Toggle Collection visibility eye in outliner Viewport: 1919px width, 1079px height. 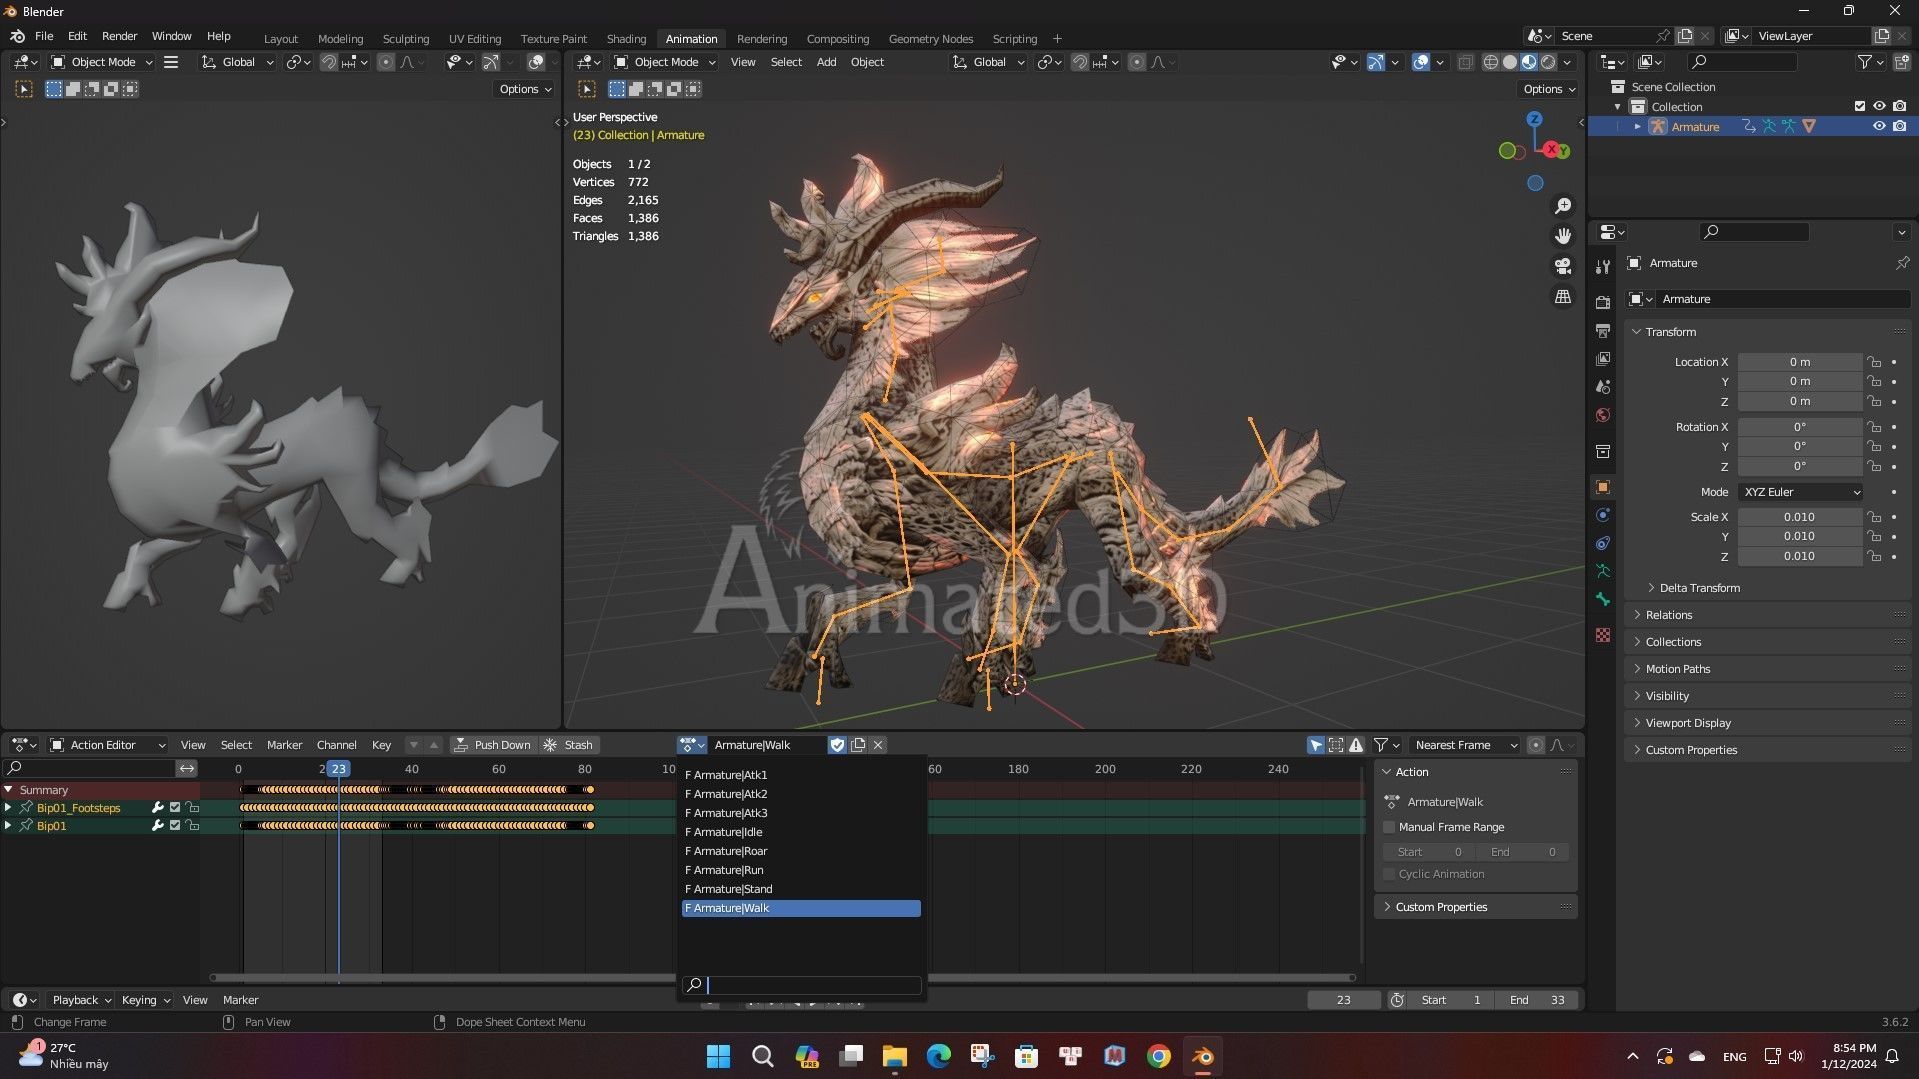click(1879, 106)
